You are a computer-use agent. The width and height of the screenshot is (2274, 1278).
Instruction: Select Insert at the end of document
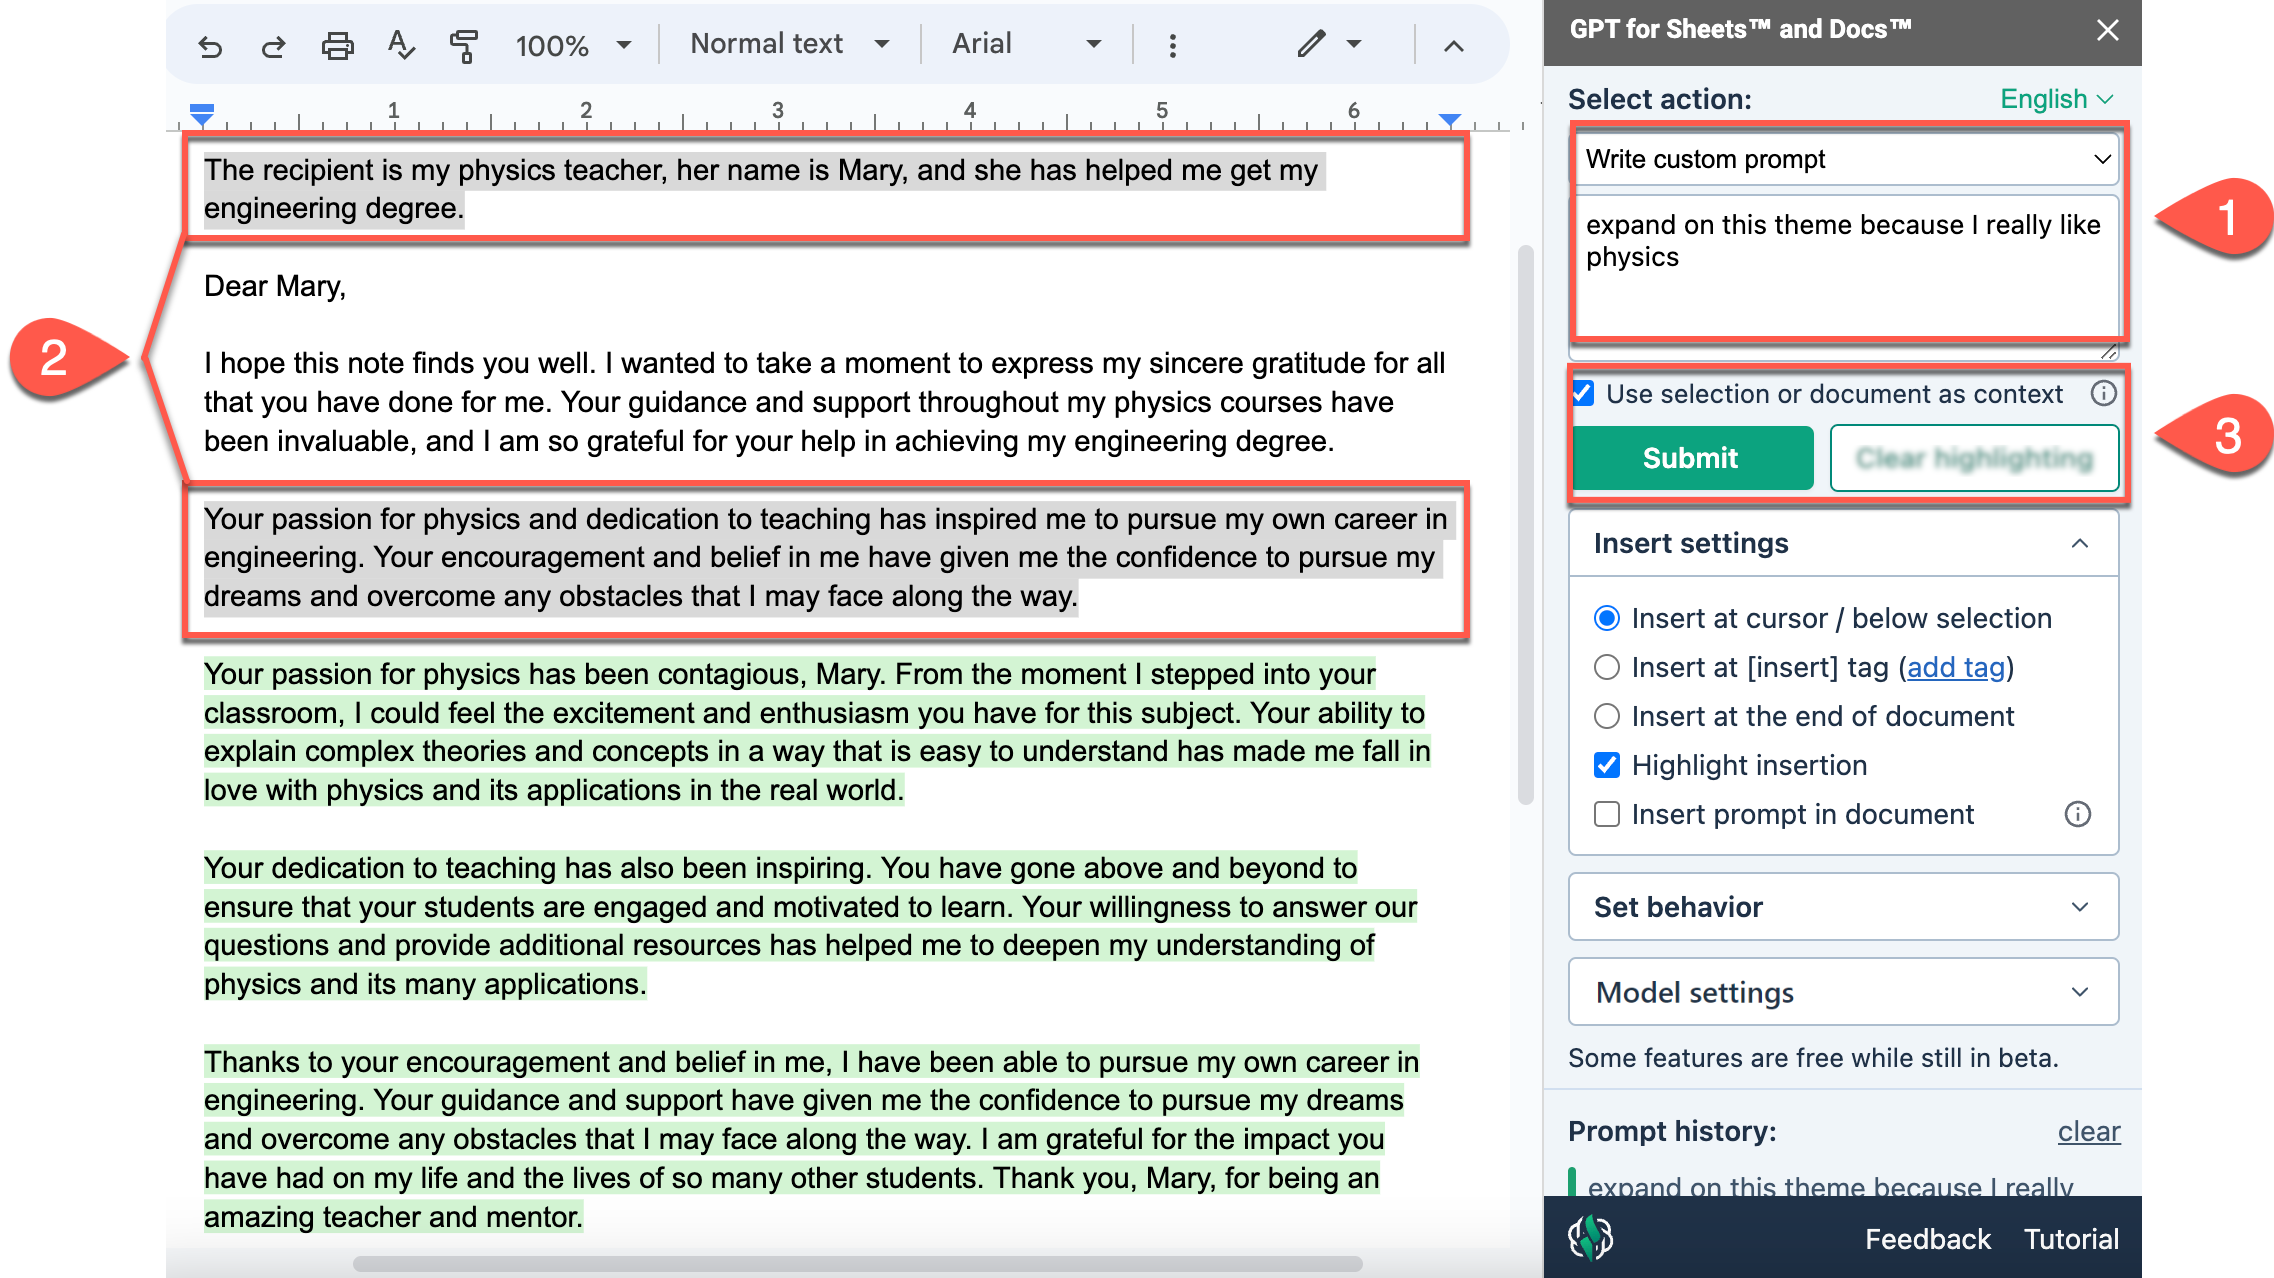(x=1606, y=716)
